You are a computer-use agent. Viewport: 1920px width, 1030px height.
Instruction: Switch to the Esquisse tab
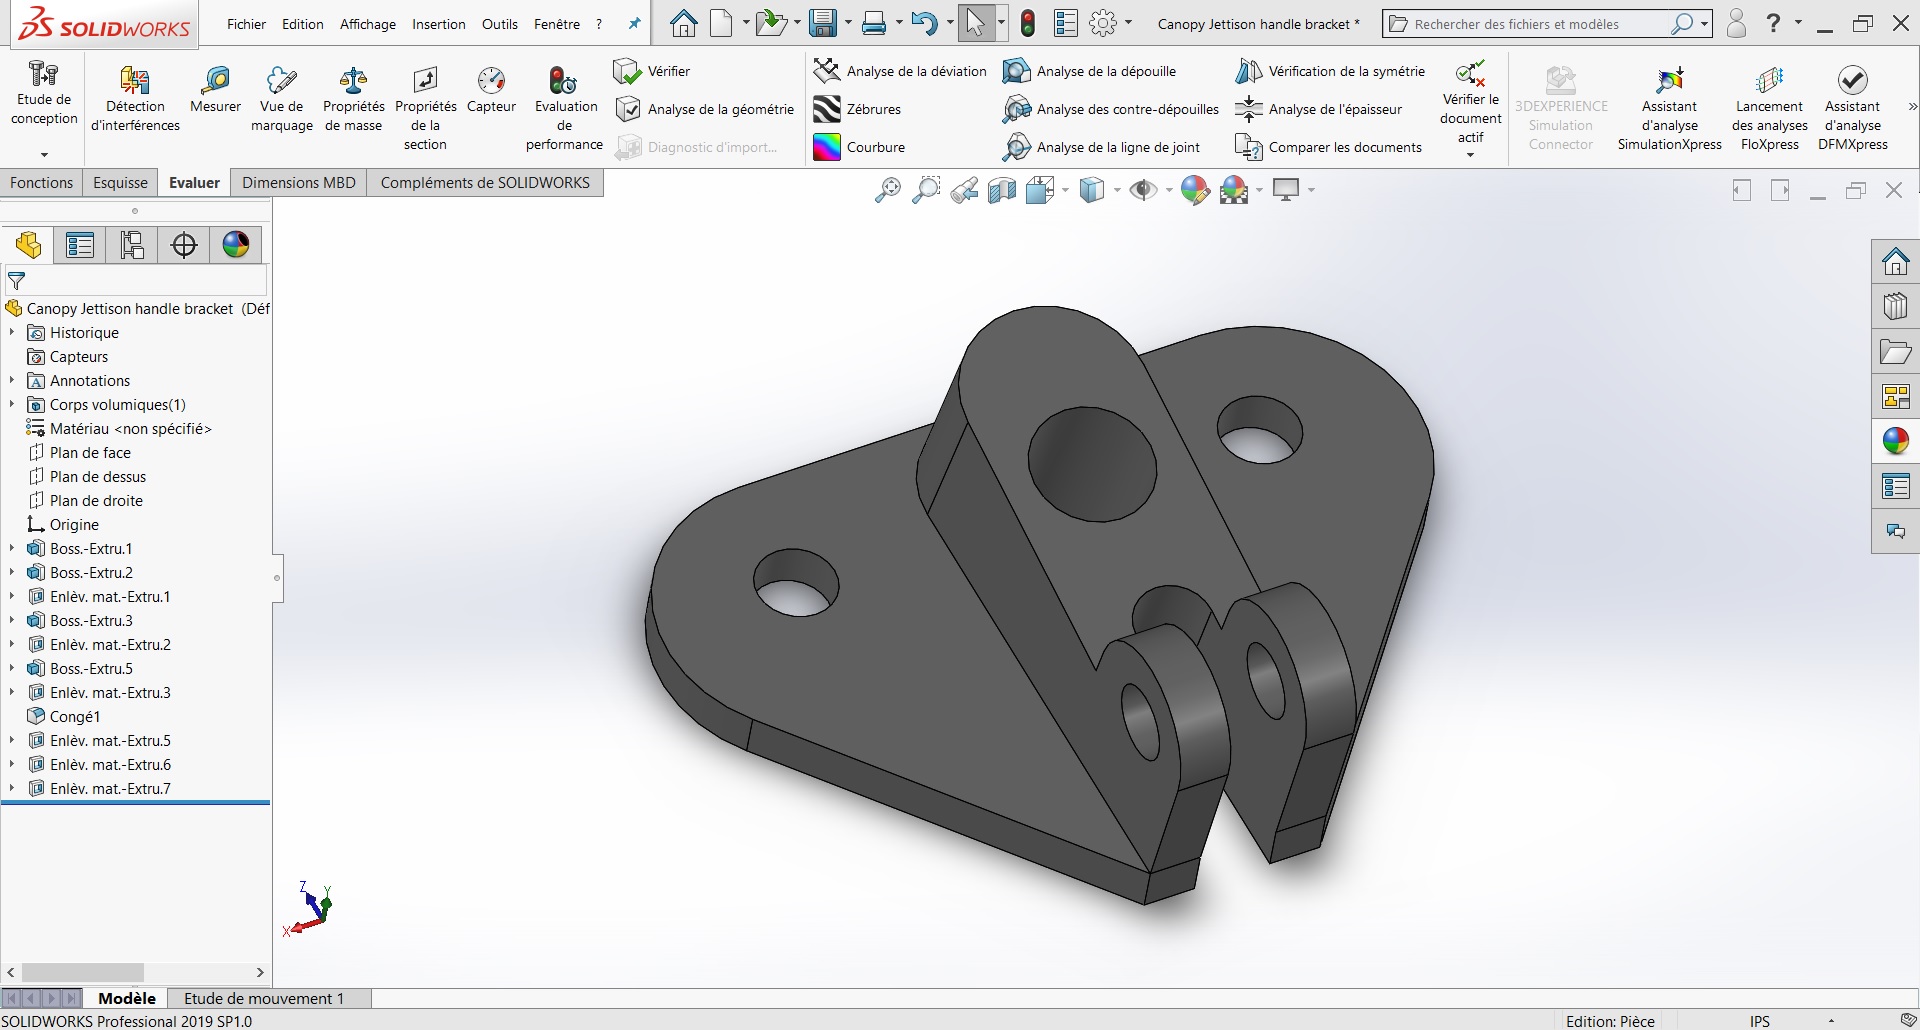[x=120, y=183]
